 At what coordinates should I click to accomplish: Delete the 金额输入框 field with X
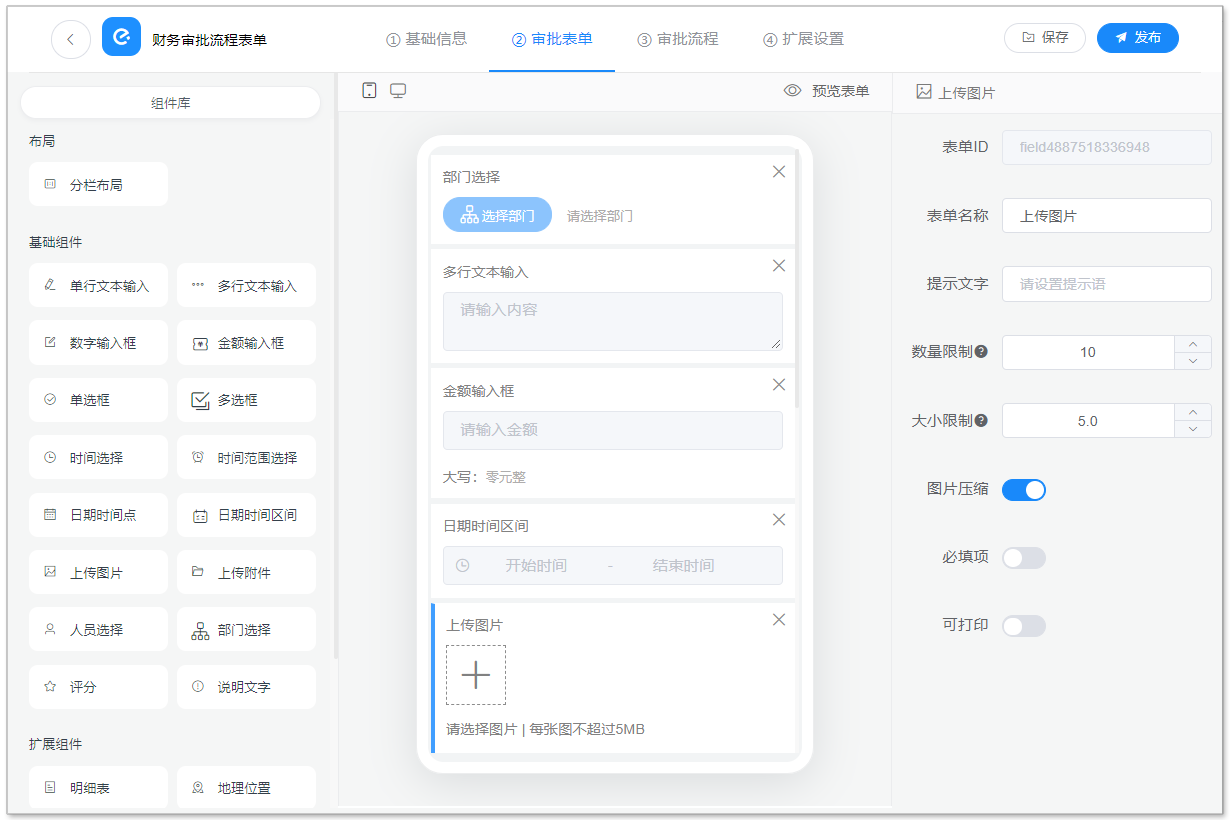(x=779, y=385)
